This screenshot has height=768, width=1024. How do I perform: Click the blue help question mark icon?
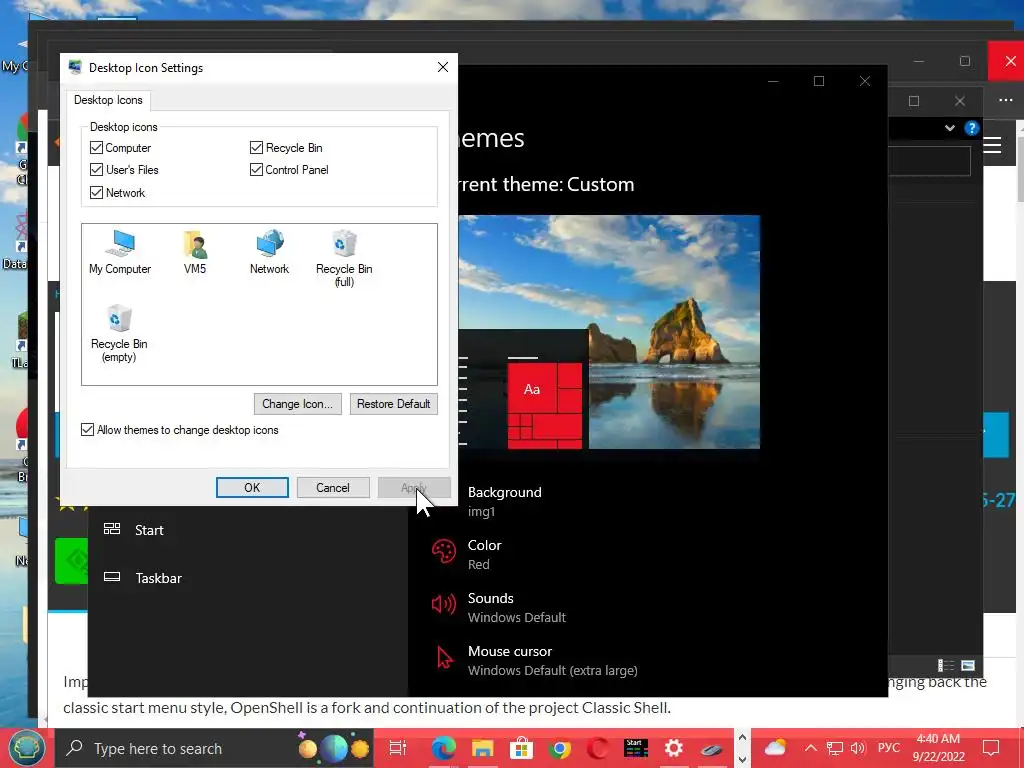(972, 128)
